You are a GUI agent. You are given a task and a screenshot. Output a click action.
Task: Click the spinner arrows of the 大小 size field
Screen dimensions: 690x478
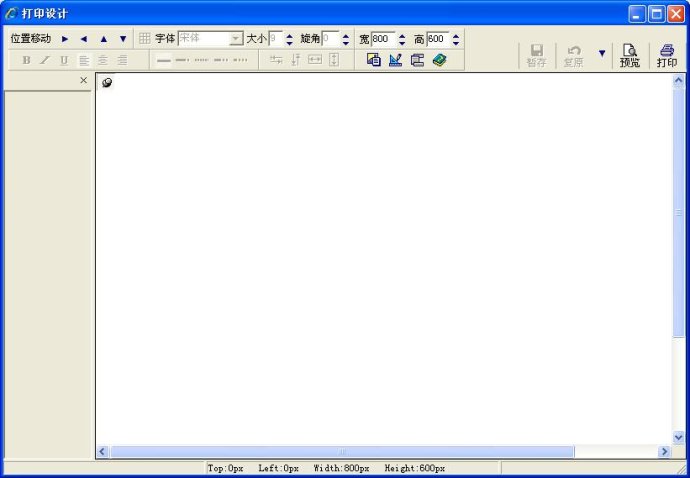point(290,39)
